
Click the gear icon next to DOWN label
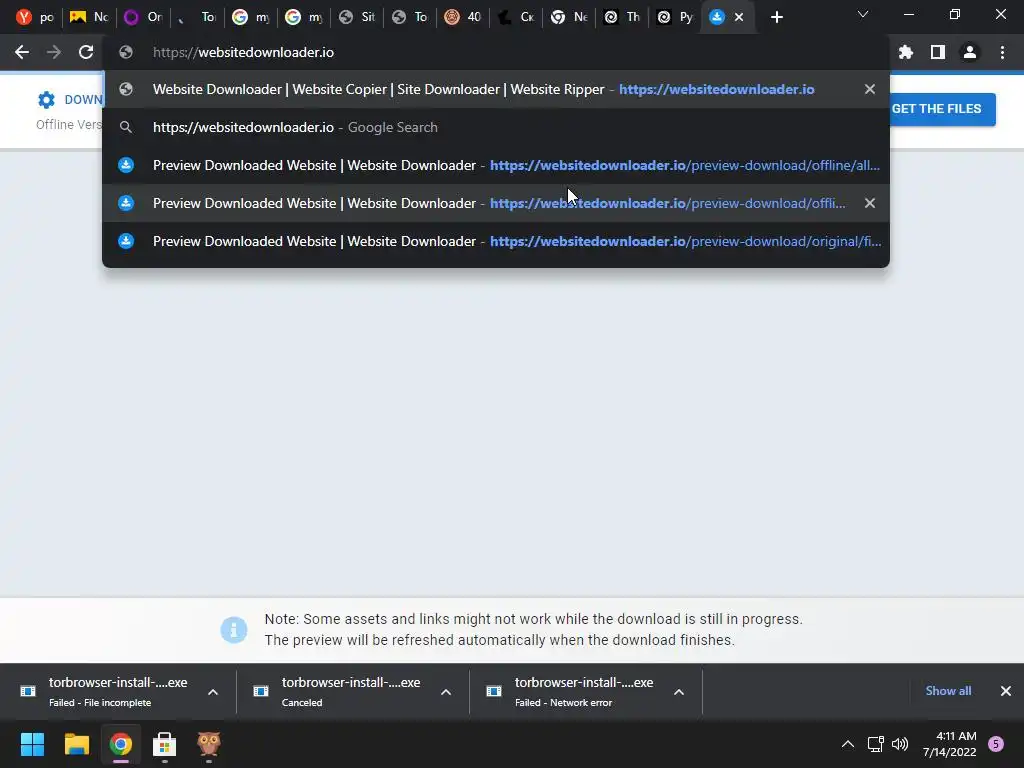pos(46,100)
